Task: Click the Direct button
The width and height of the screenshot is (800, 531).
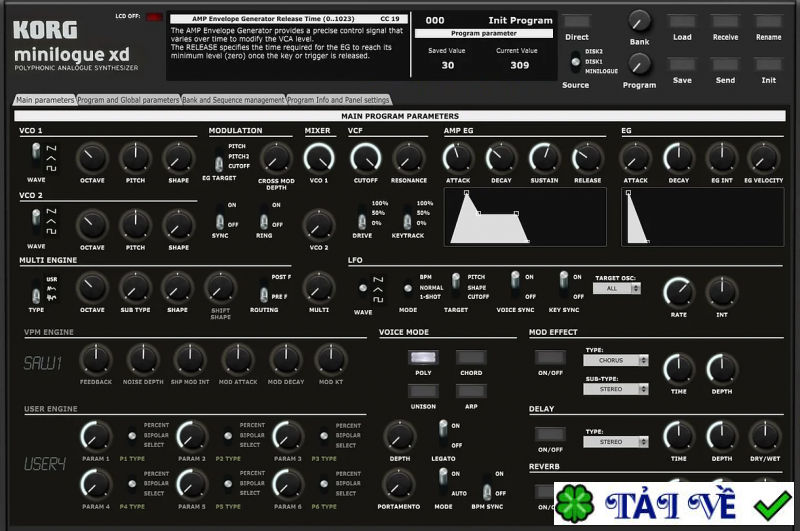Action: click(577, 21)
